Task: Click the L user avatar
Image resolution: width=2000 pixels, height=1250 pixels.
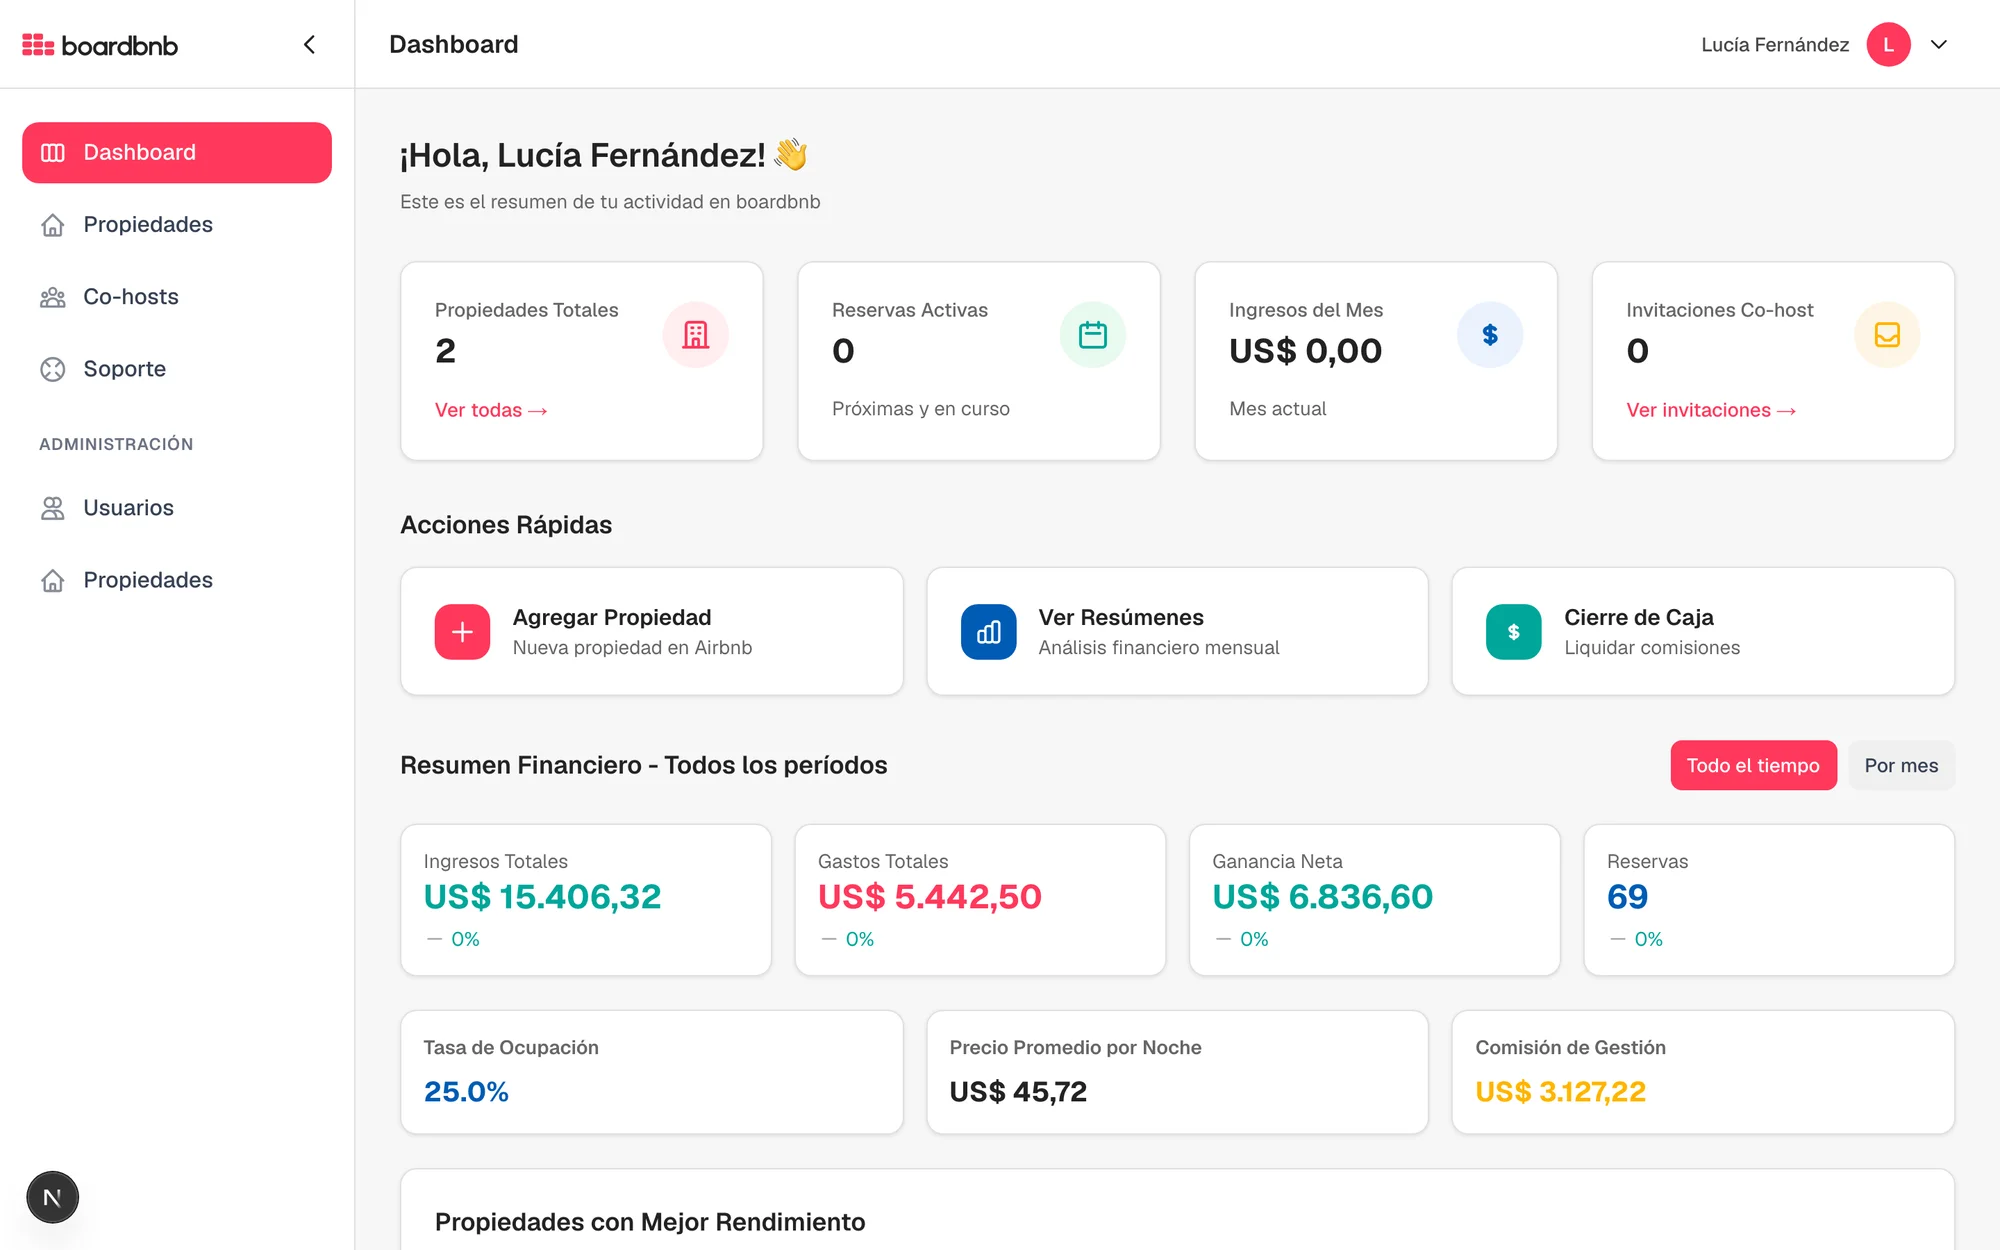Action: 1888,45
